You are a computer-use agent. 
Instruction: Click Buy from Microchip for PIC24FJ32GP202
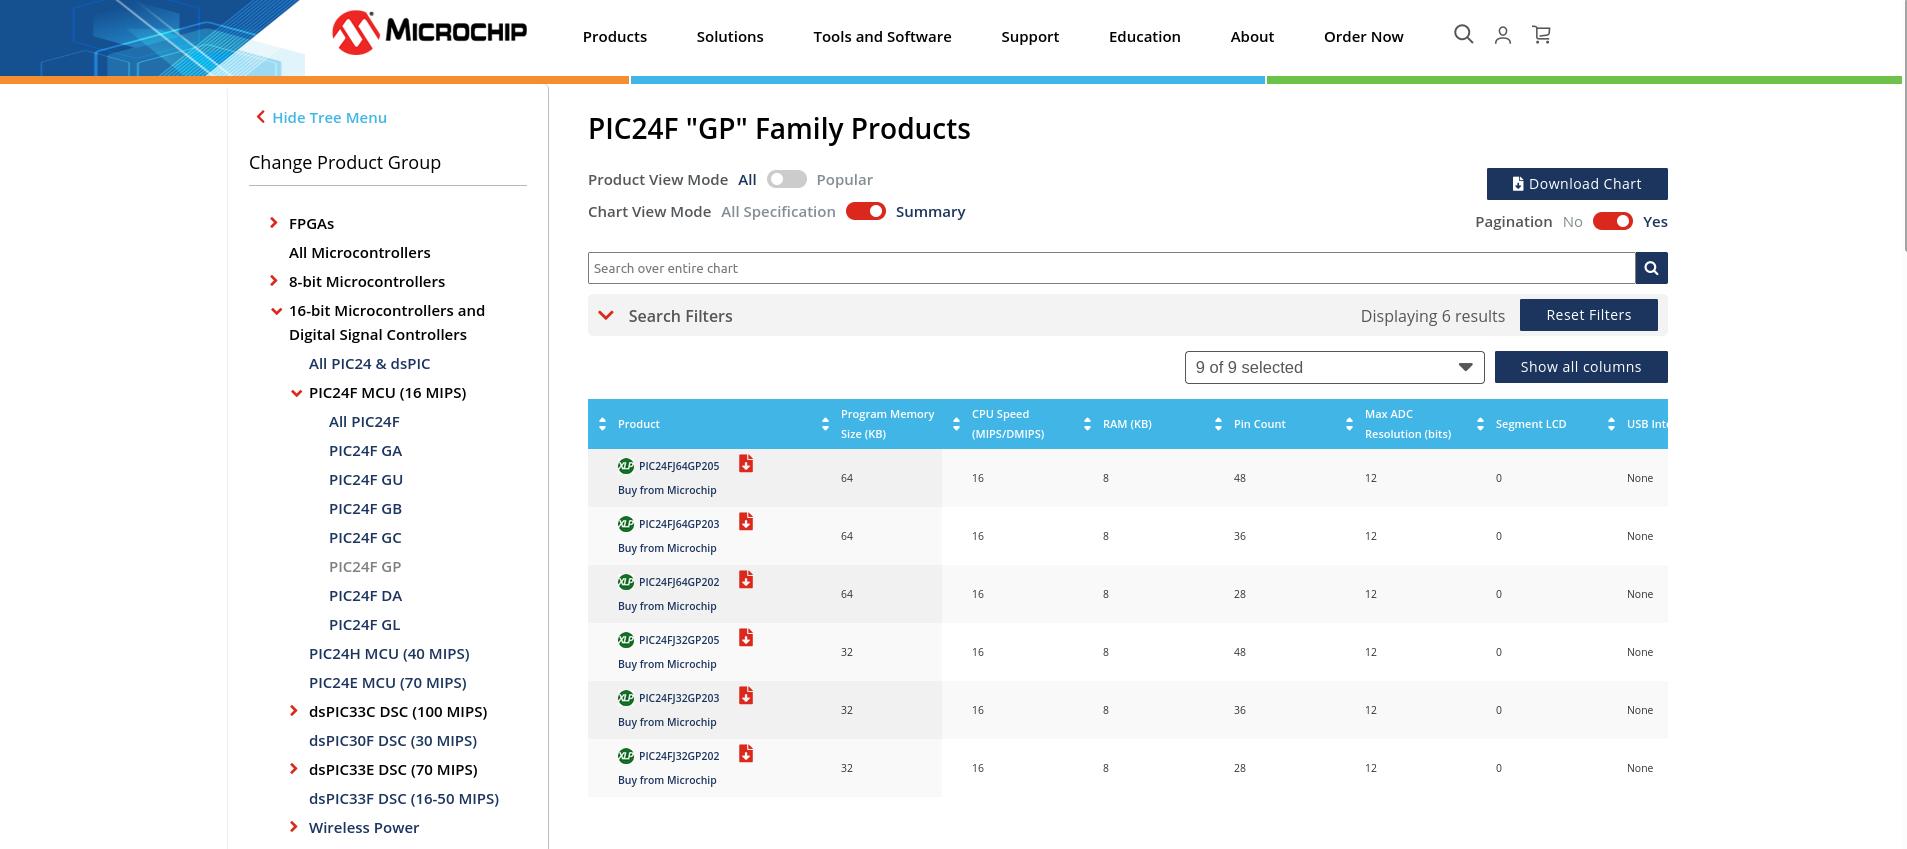[667, 780]
